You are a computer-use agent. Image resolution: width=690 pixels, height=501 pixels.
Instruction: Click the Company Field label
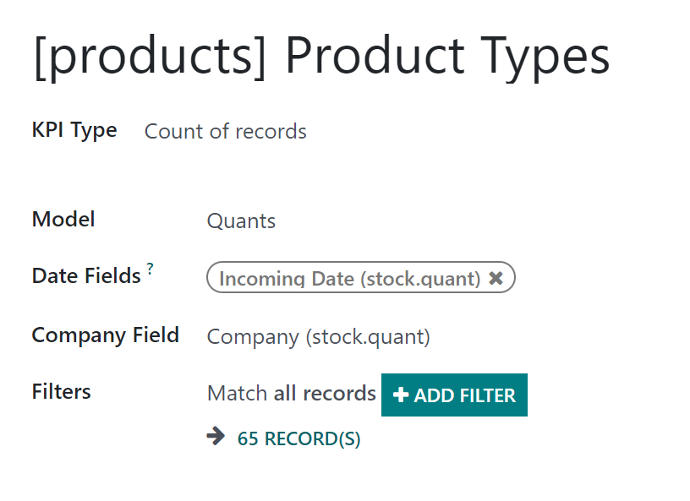(x=105, y=336)
